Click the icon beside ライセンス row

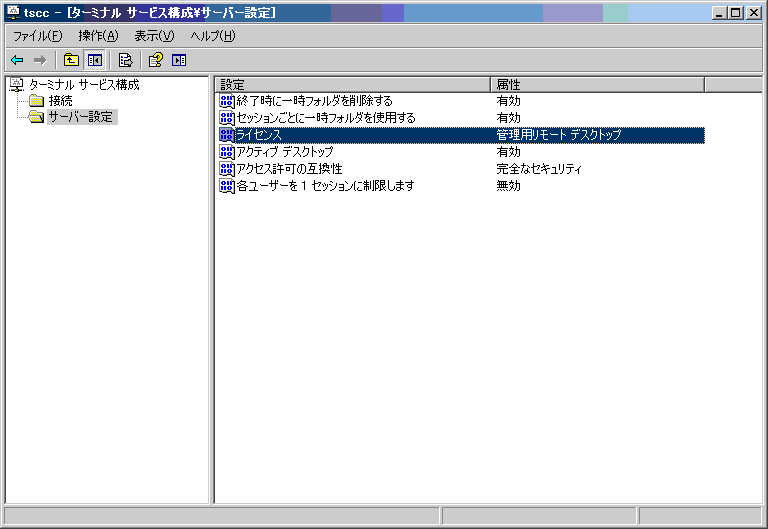coord(227,135)
